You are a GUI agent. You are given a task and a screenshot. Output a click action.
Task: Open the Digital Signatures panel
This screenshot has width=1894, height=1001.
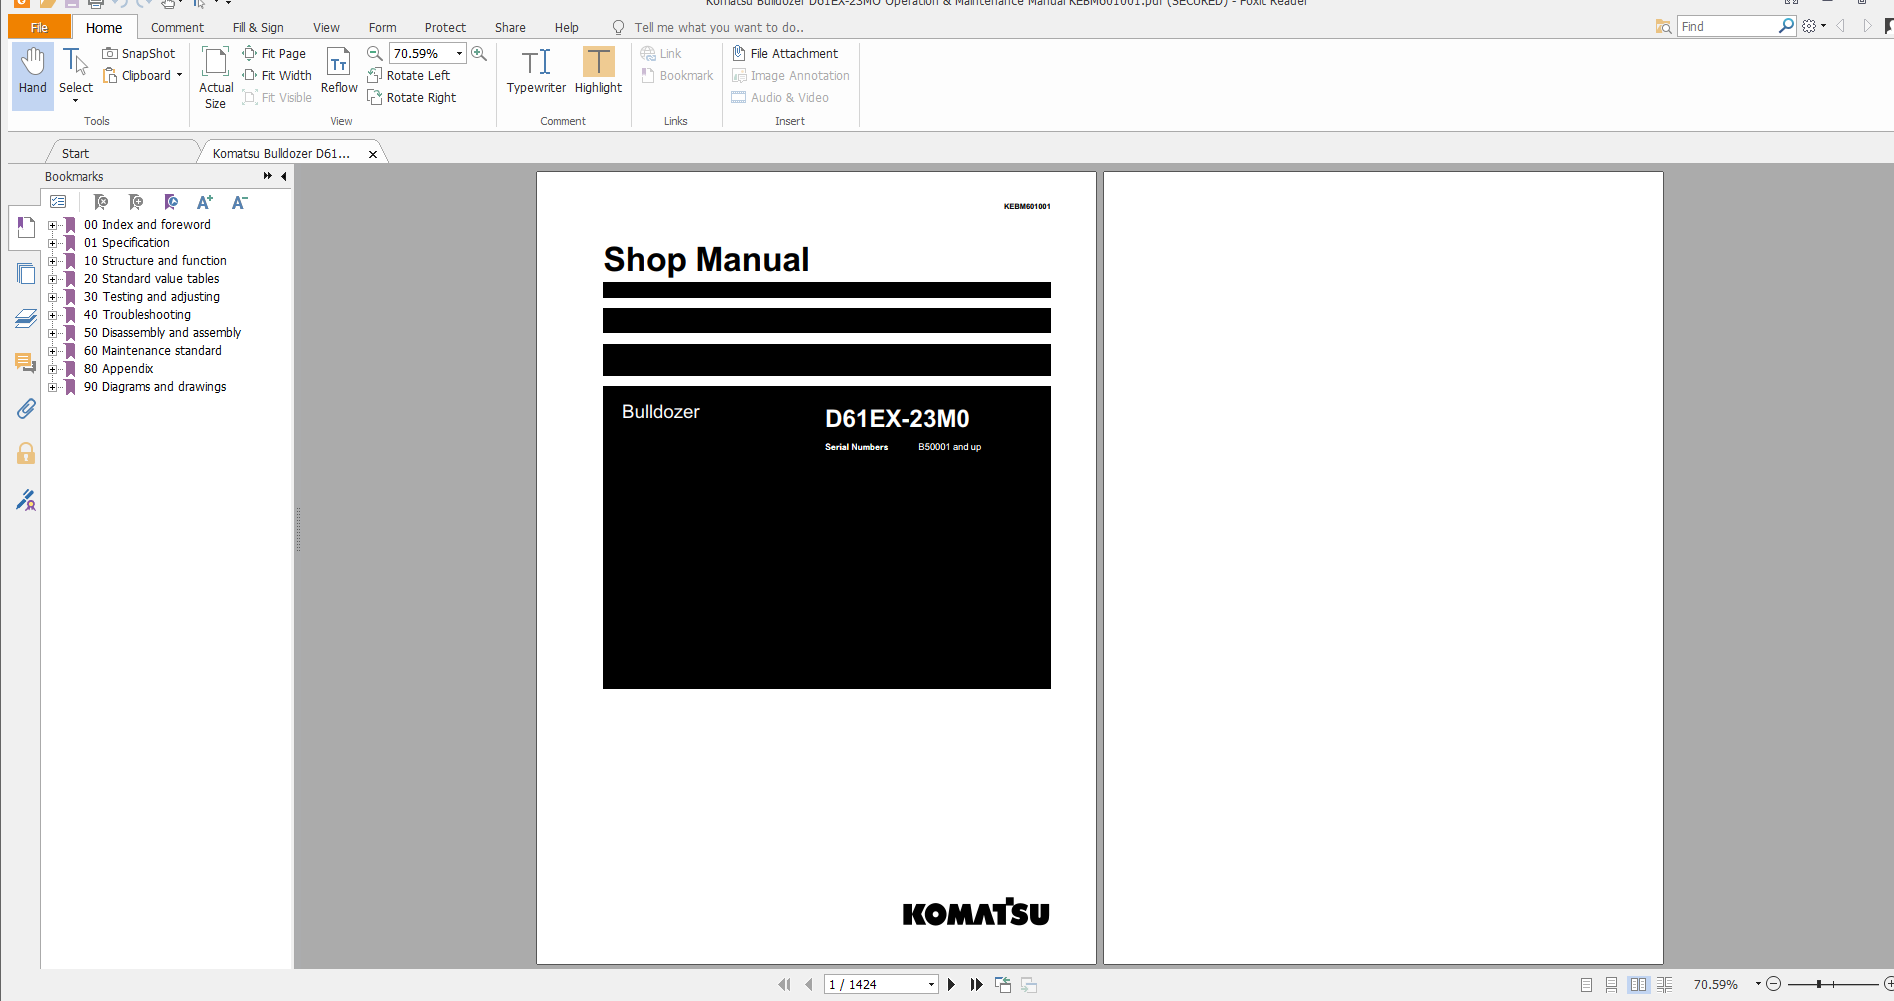coord(26,499)
